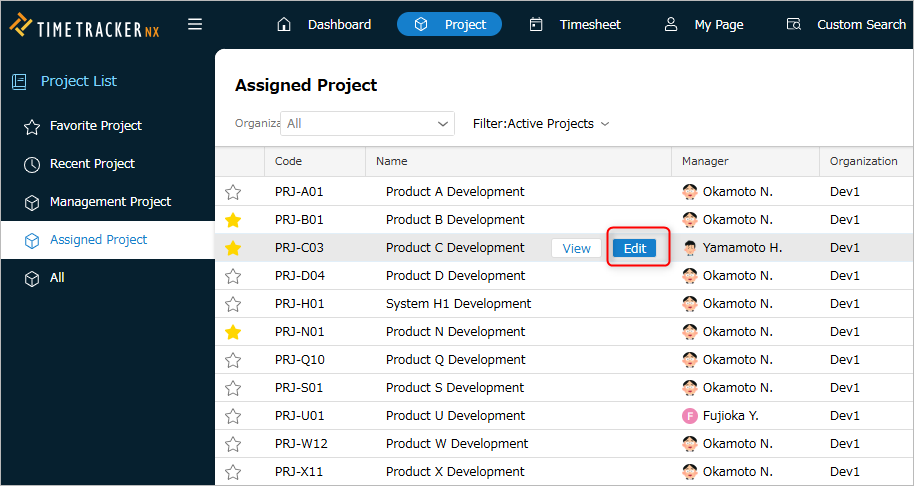Image resolution: width=914 pixels, height=486 pixels.
Task: Click Okamoto N. avatar in PRJ-S01 row
Action: click(690, 388)
